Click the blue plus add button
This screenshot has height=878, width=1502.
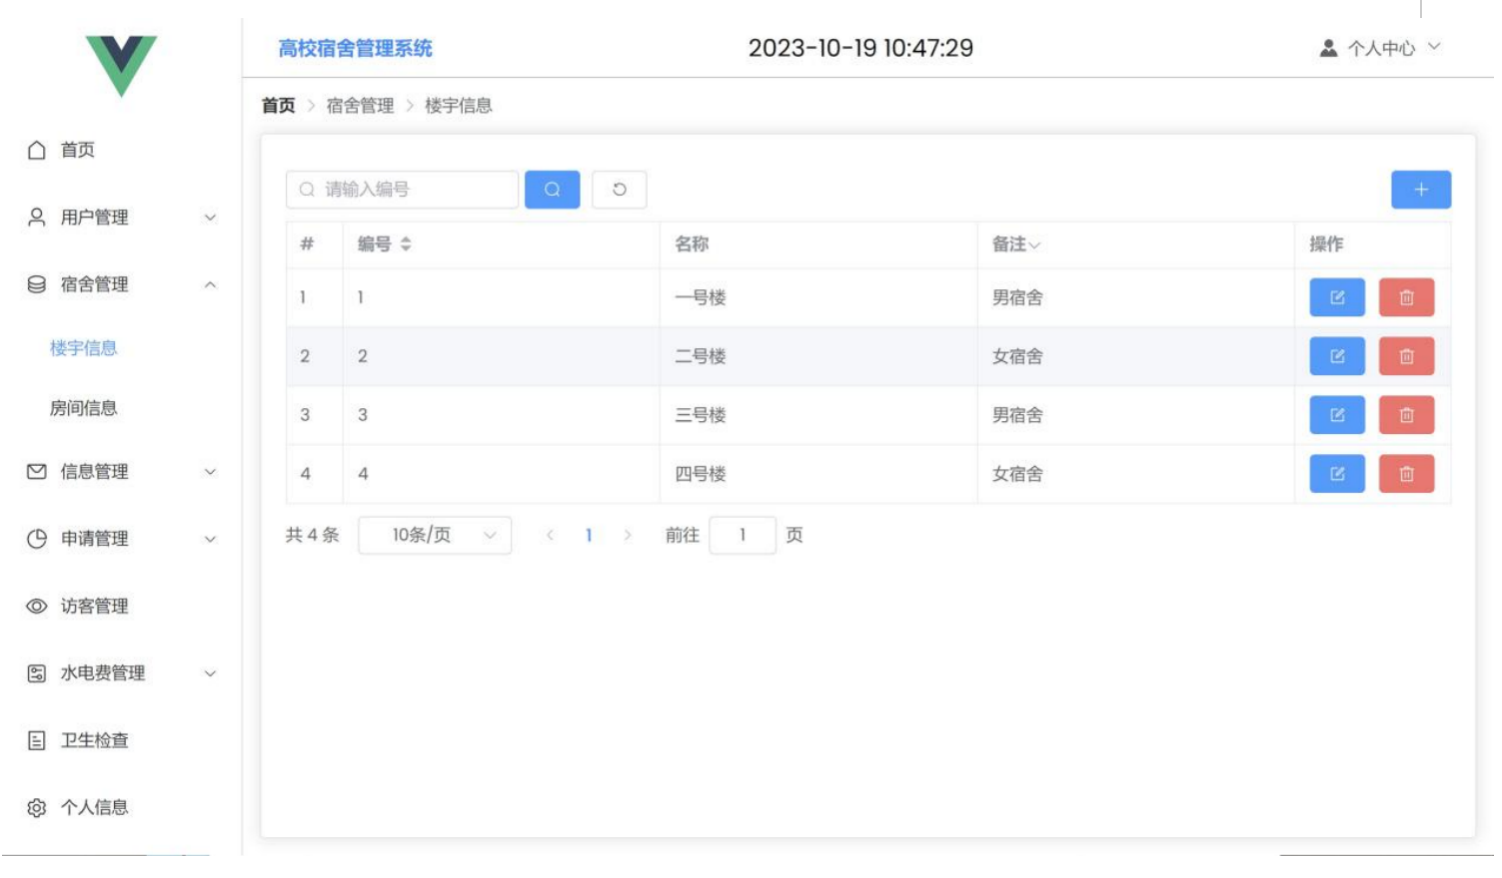coord(1421,189)
